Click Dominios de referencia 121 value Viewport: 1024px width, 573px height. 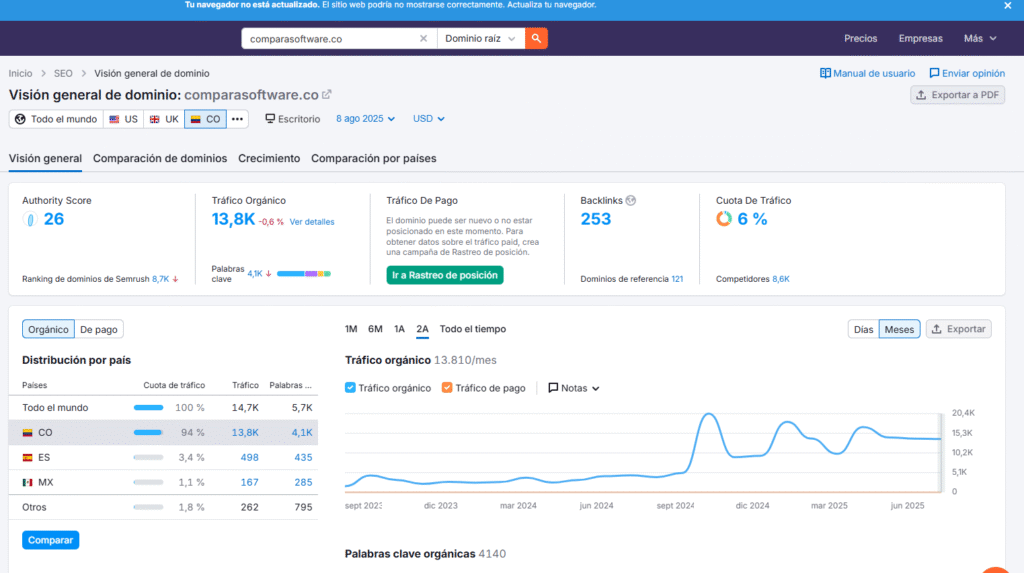(677, 279)
